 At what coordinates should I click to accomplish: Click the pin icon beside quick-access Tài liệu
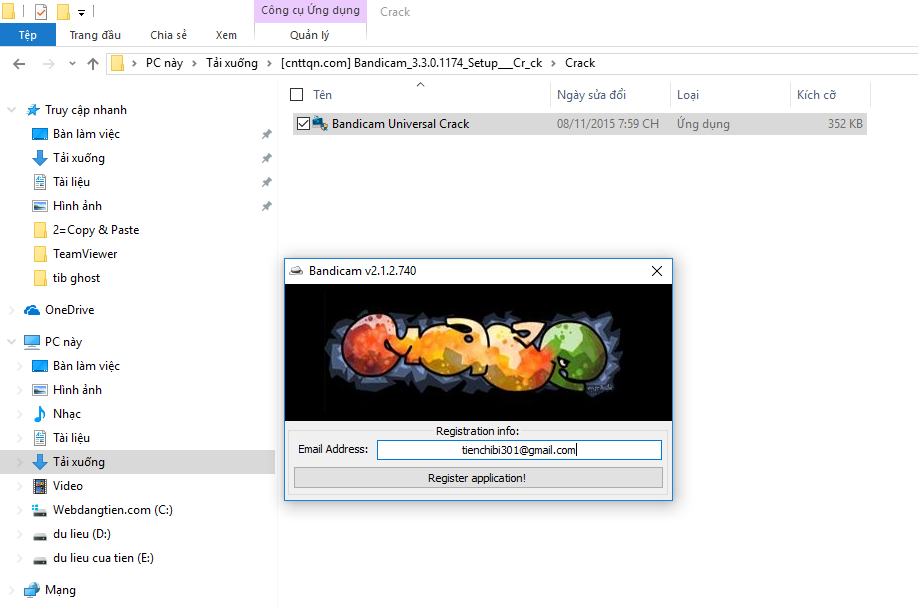click(266, 182)
